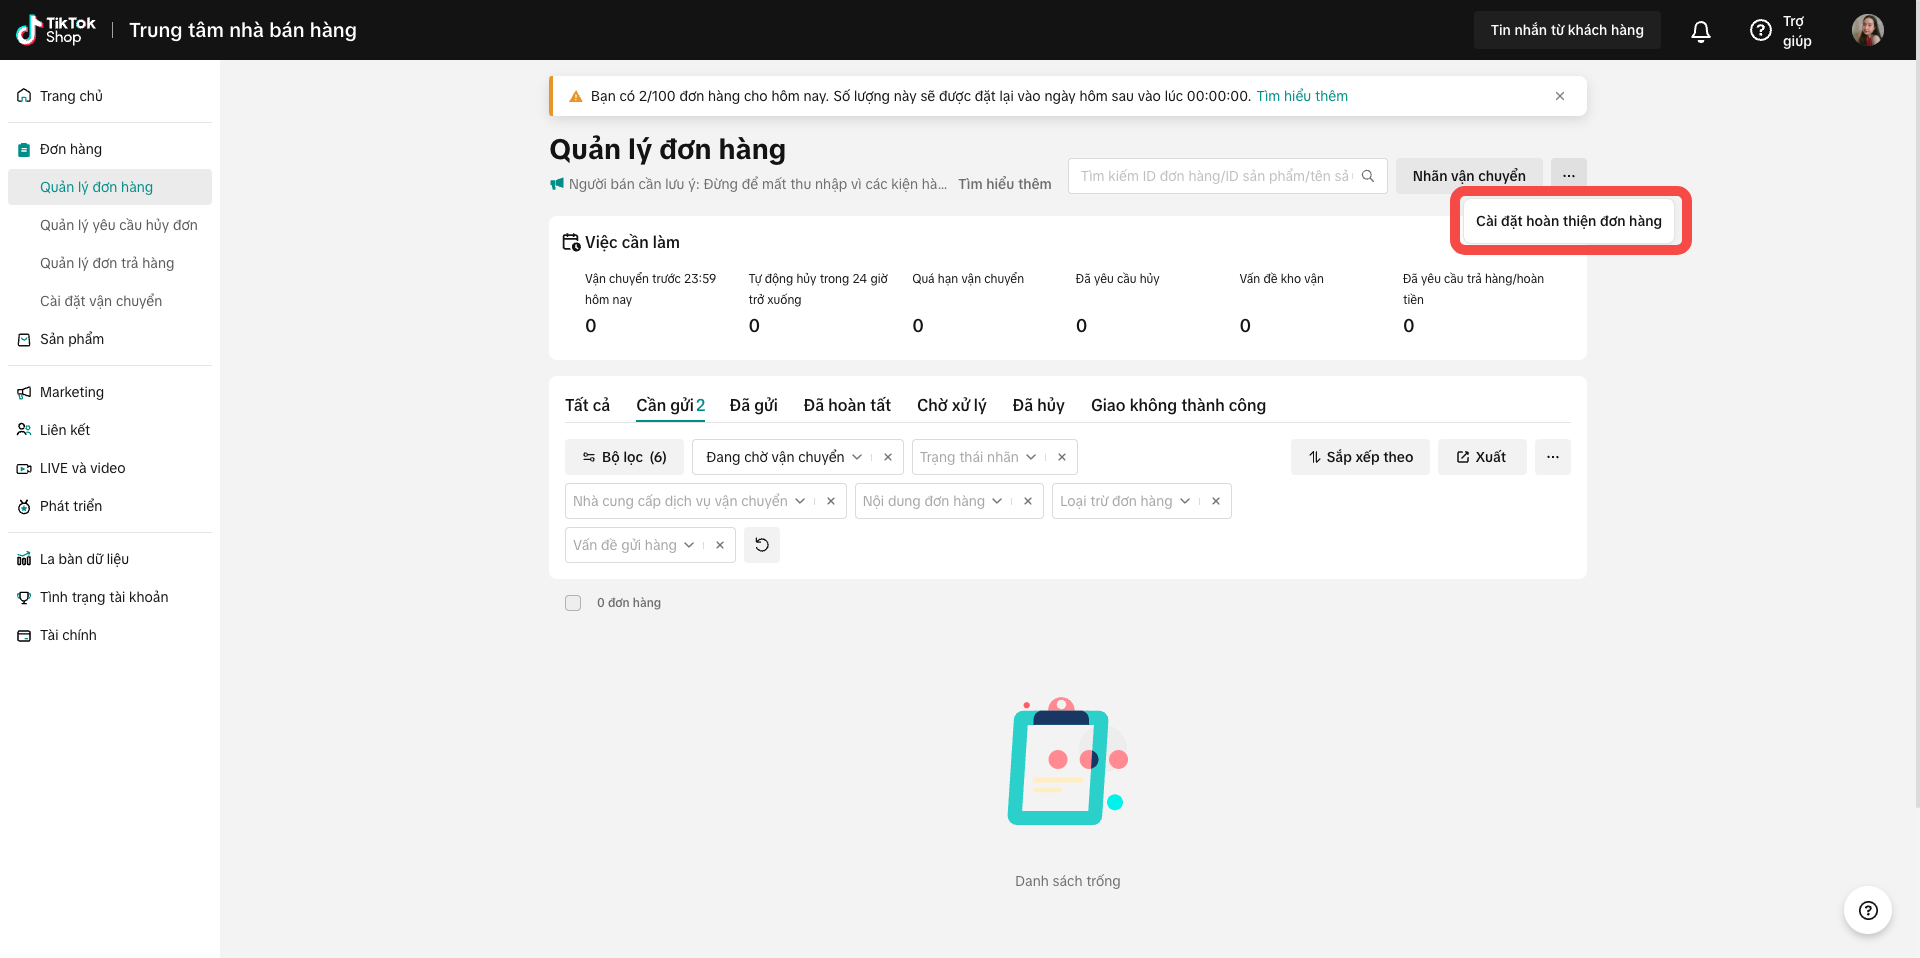Click the TikTok Shop logo
This screenshot has height=958, width=1920.
[x=56, y=30]
